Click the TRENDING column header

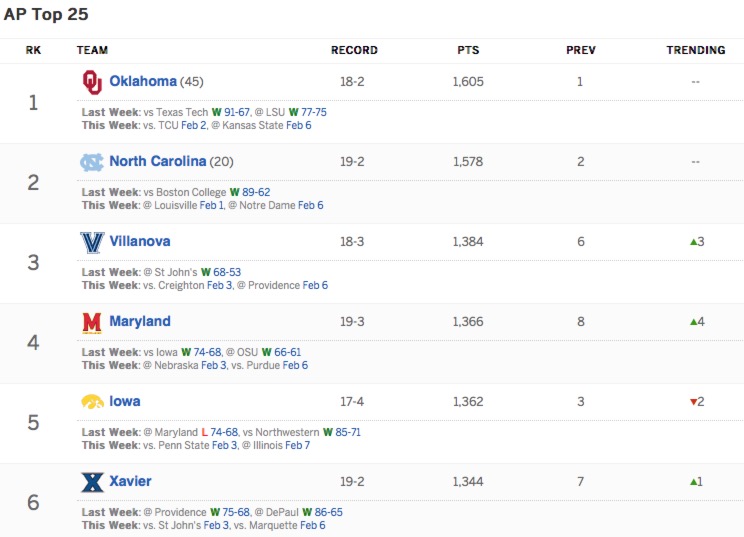(696, 50)
